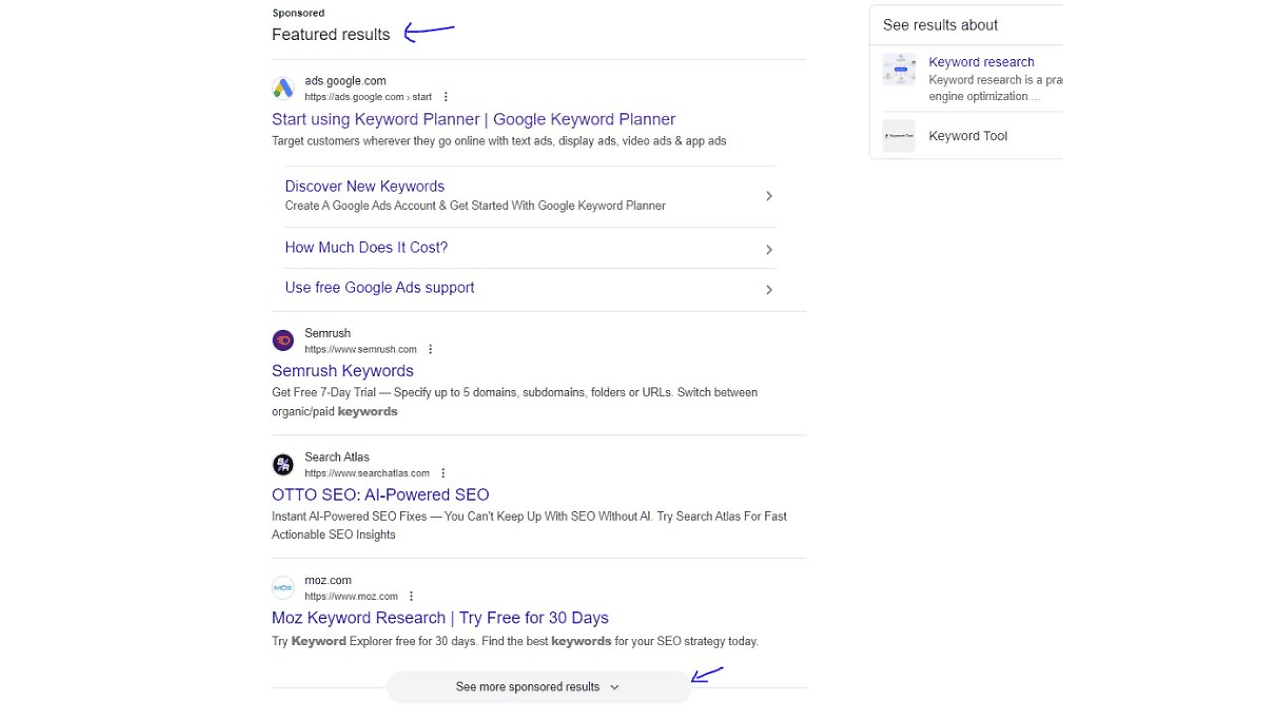This screenshot has height=720, width=1280.
Task: Click the moz.com site name label
Action: 328,580
